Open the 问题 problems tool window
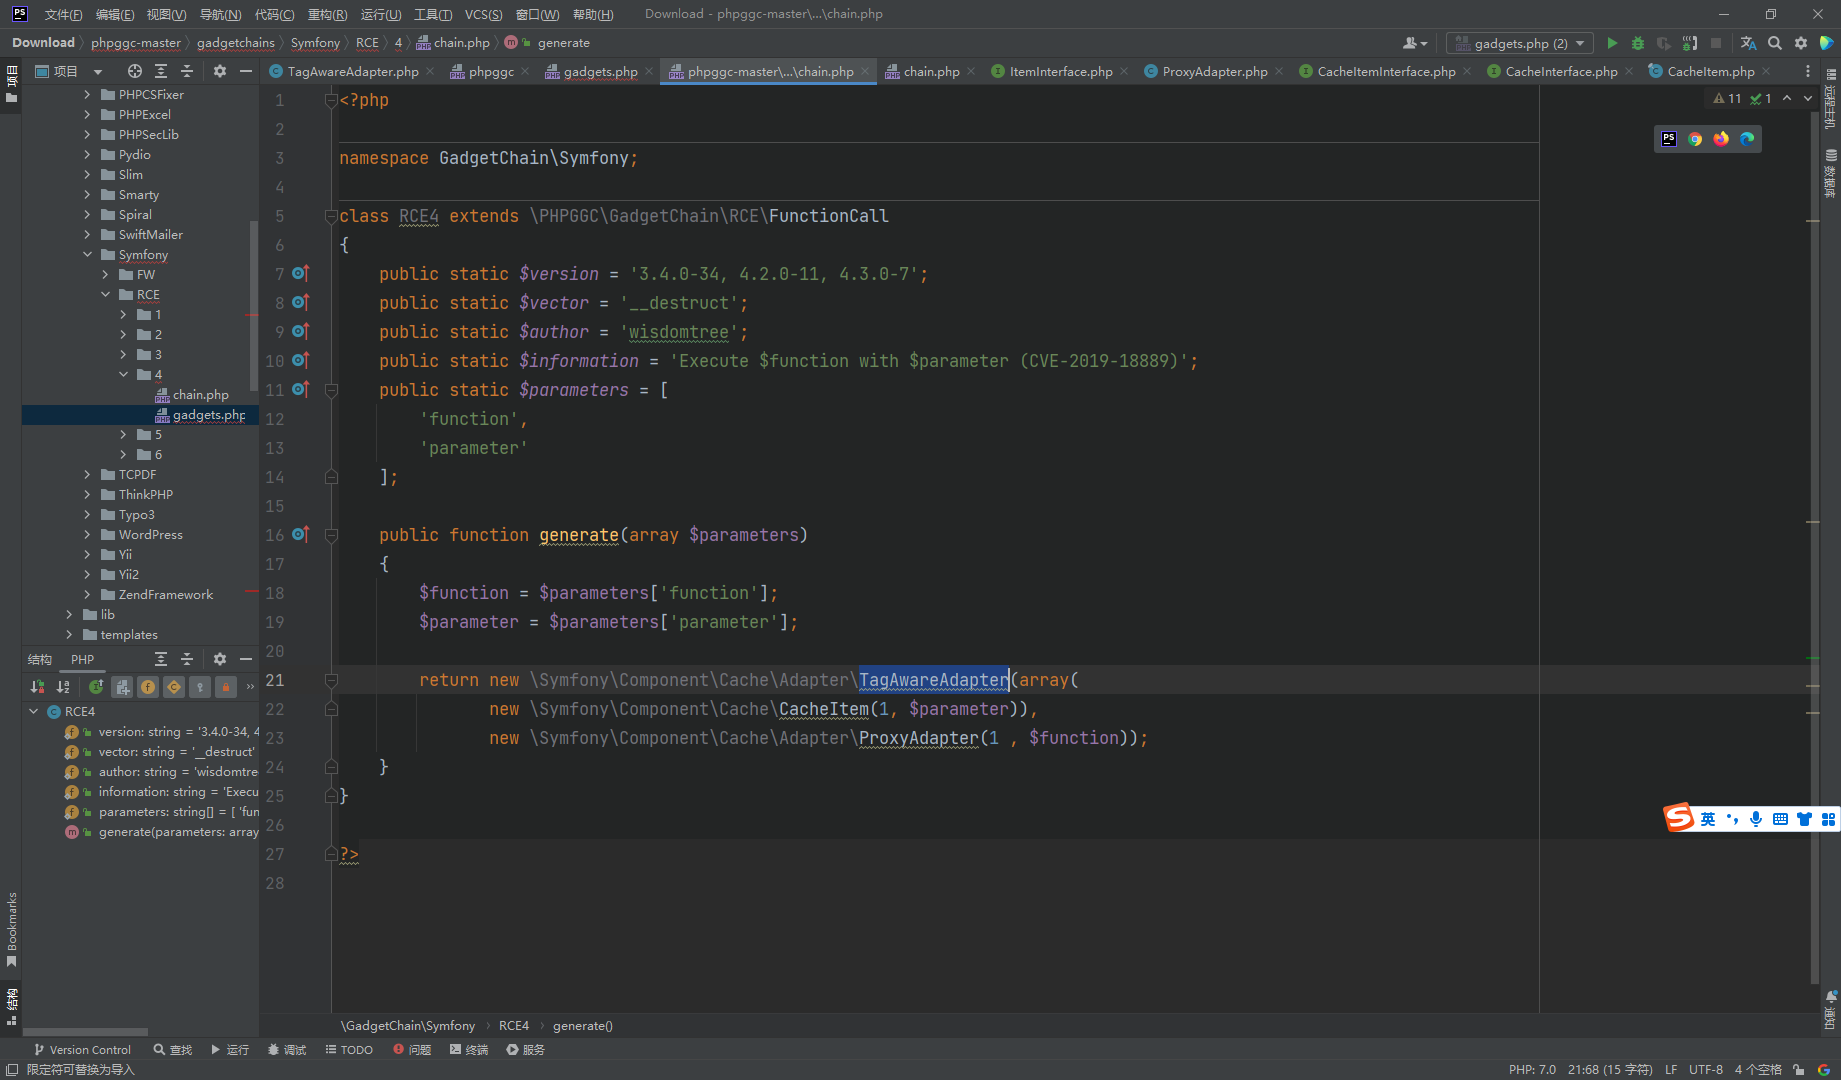1841x1080 pixels. [412, 1050]
